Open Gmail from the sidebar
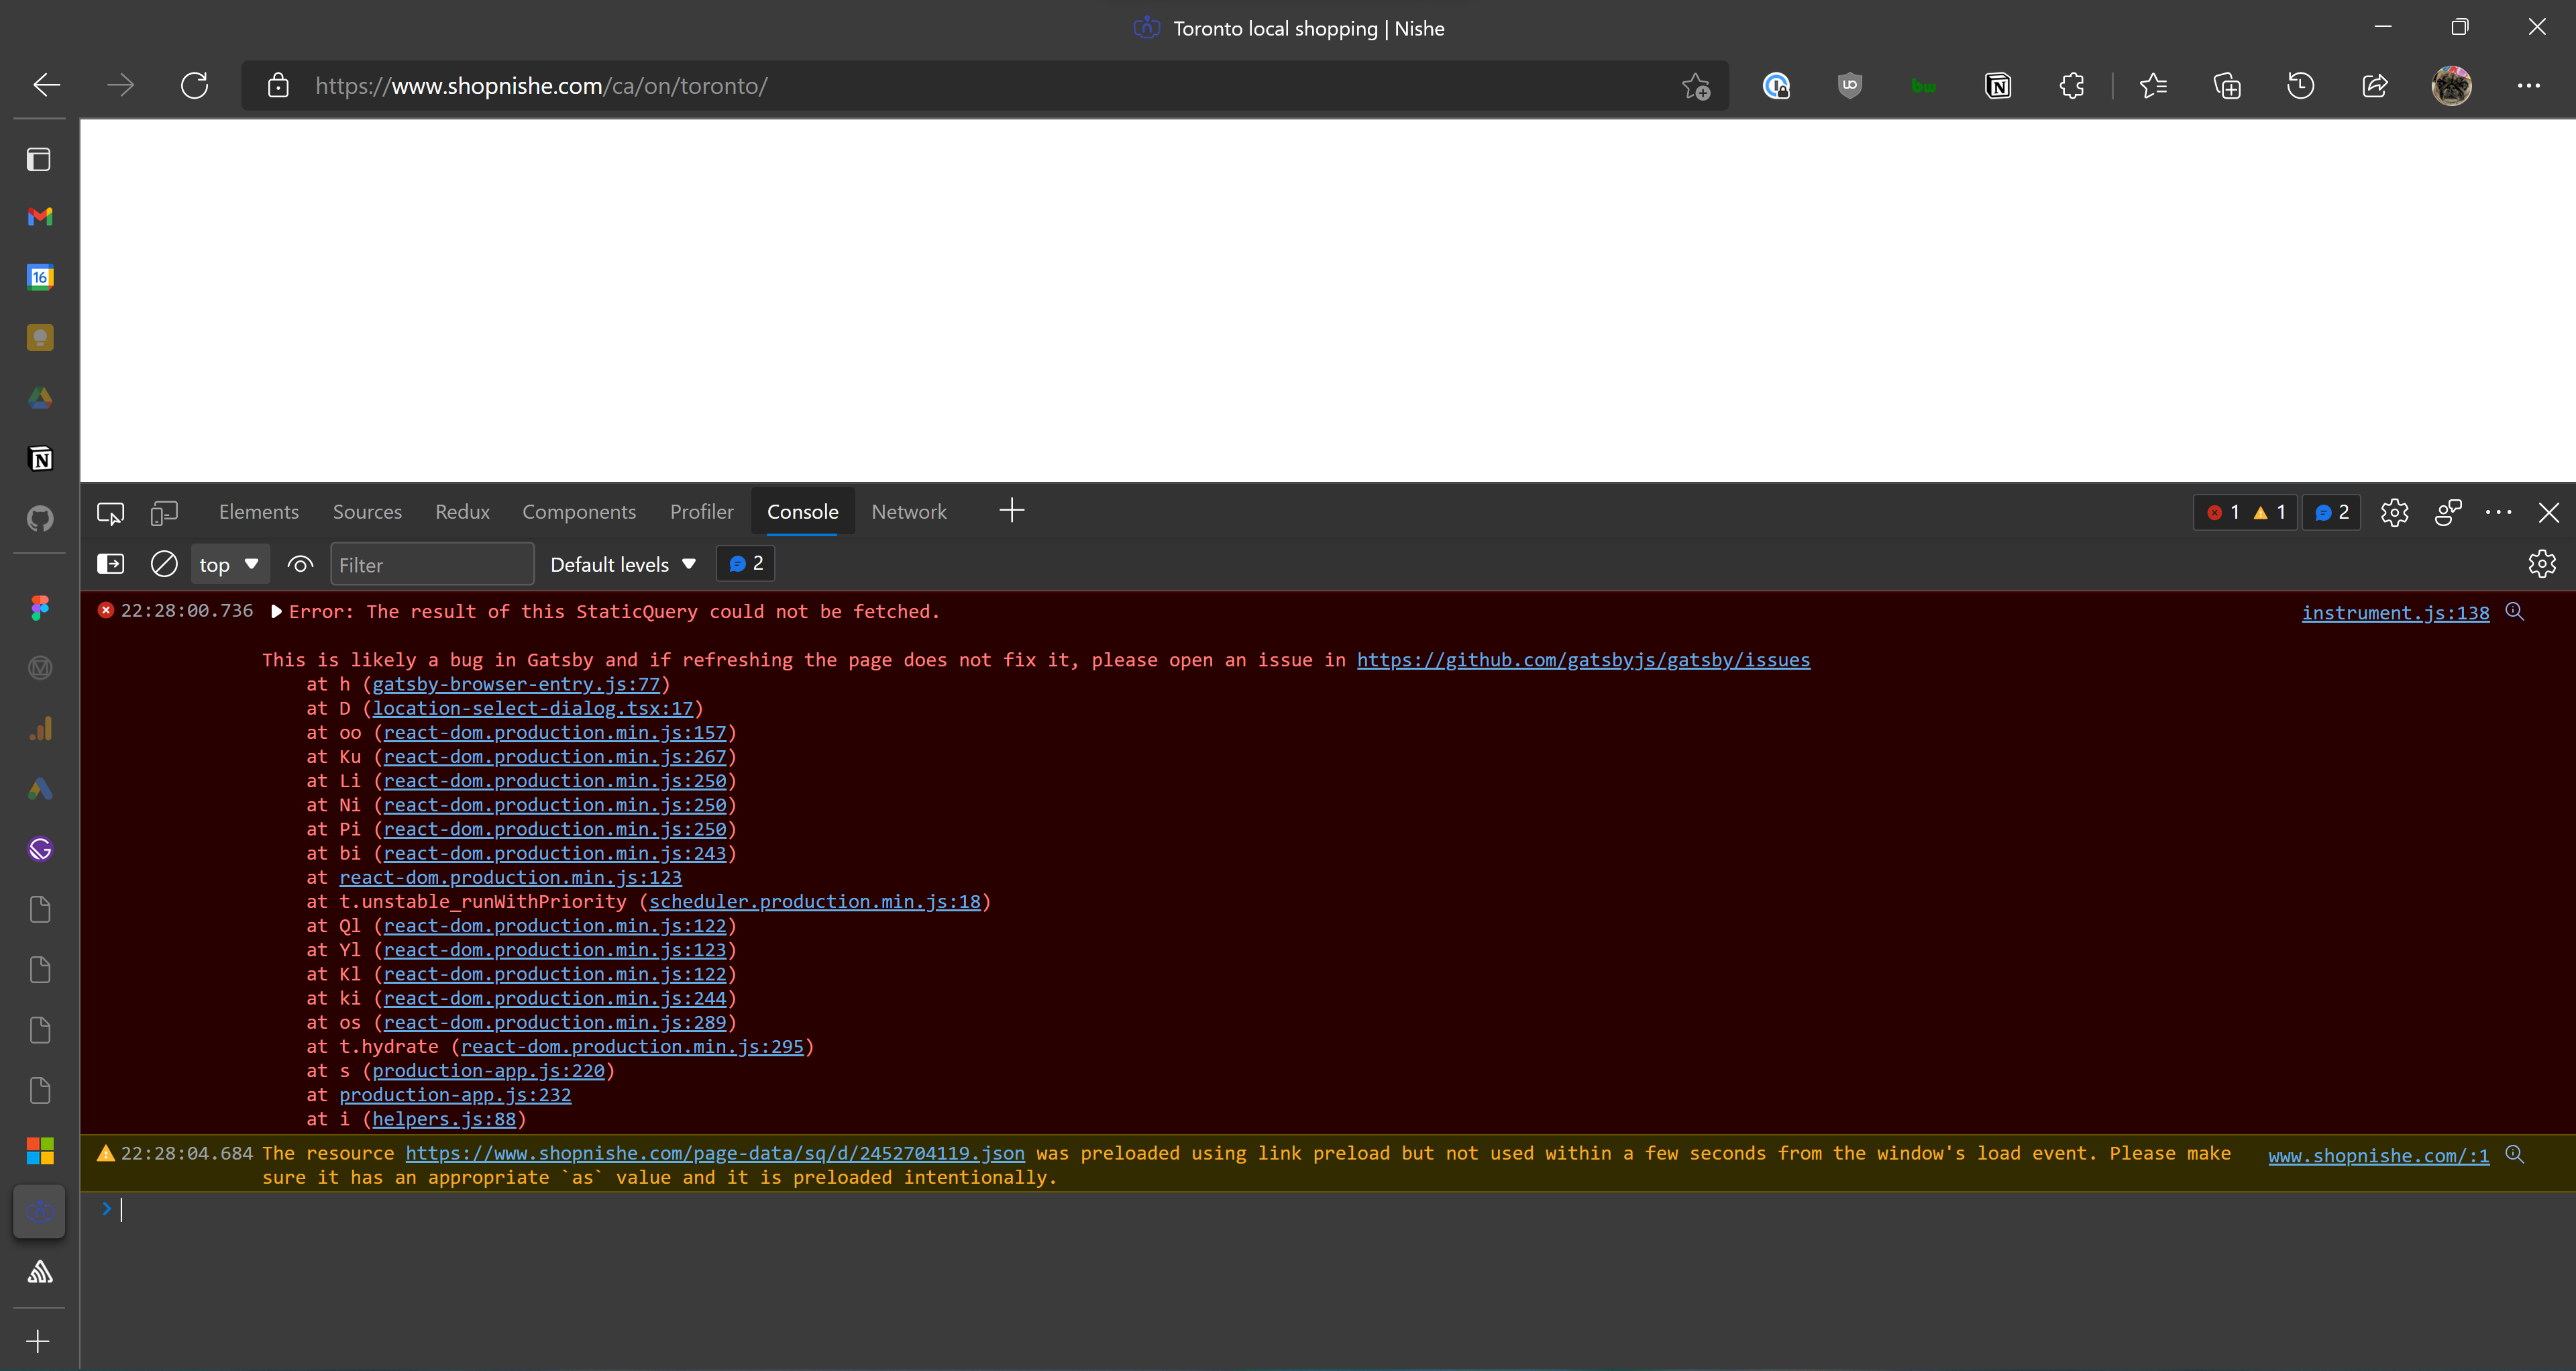The height and width of the screenshot is (1371, 2576). click(x=40, y=217)
